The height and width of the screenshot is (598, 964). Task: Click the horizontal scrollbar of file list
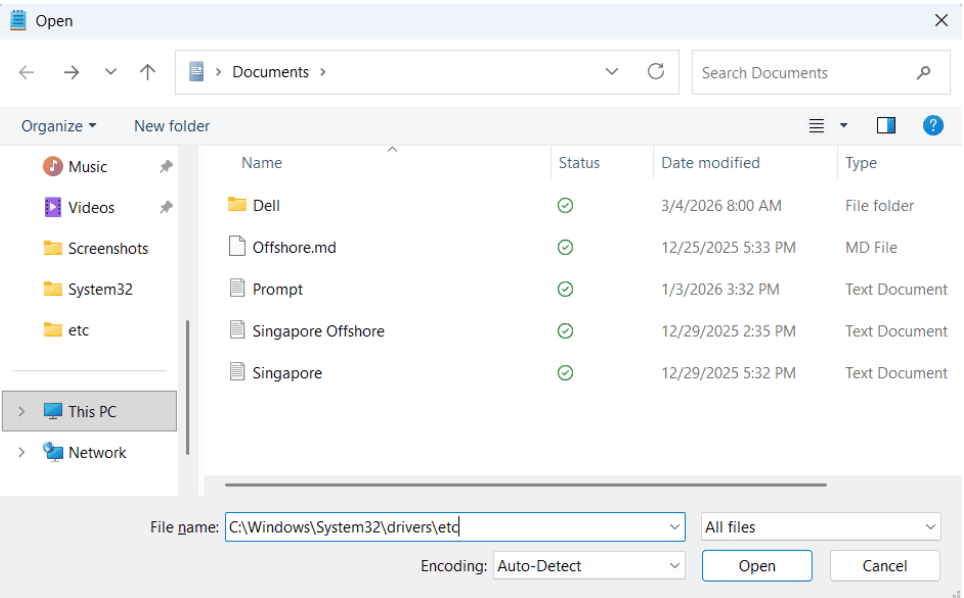click(x=526, y=485)
